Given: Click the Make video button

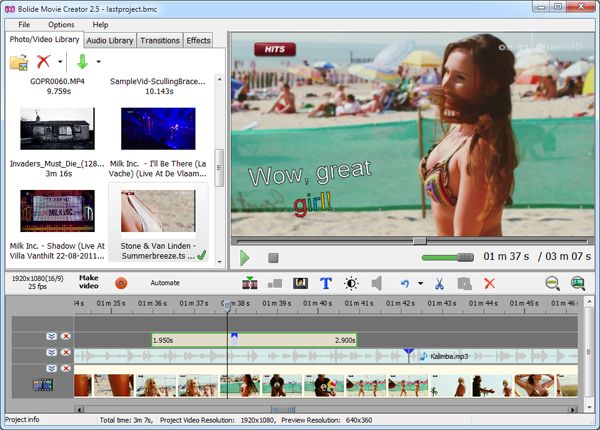Looking at the screenshot, I should click(x=89, y=282).
